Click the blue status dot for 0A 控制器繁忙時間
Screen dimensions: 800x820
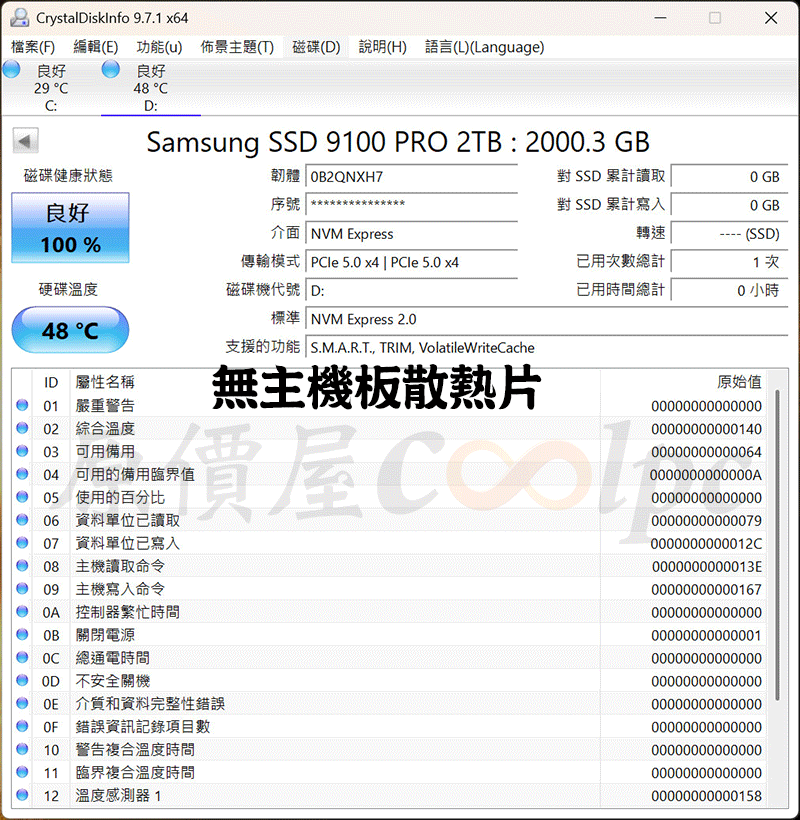[x=22, y=611]
